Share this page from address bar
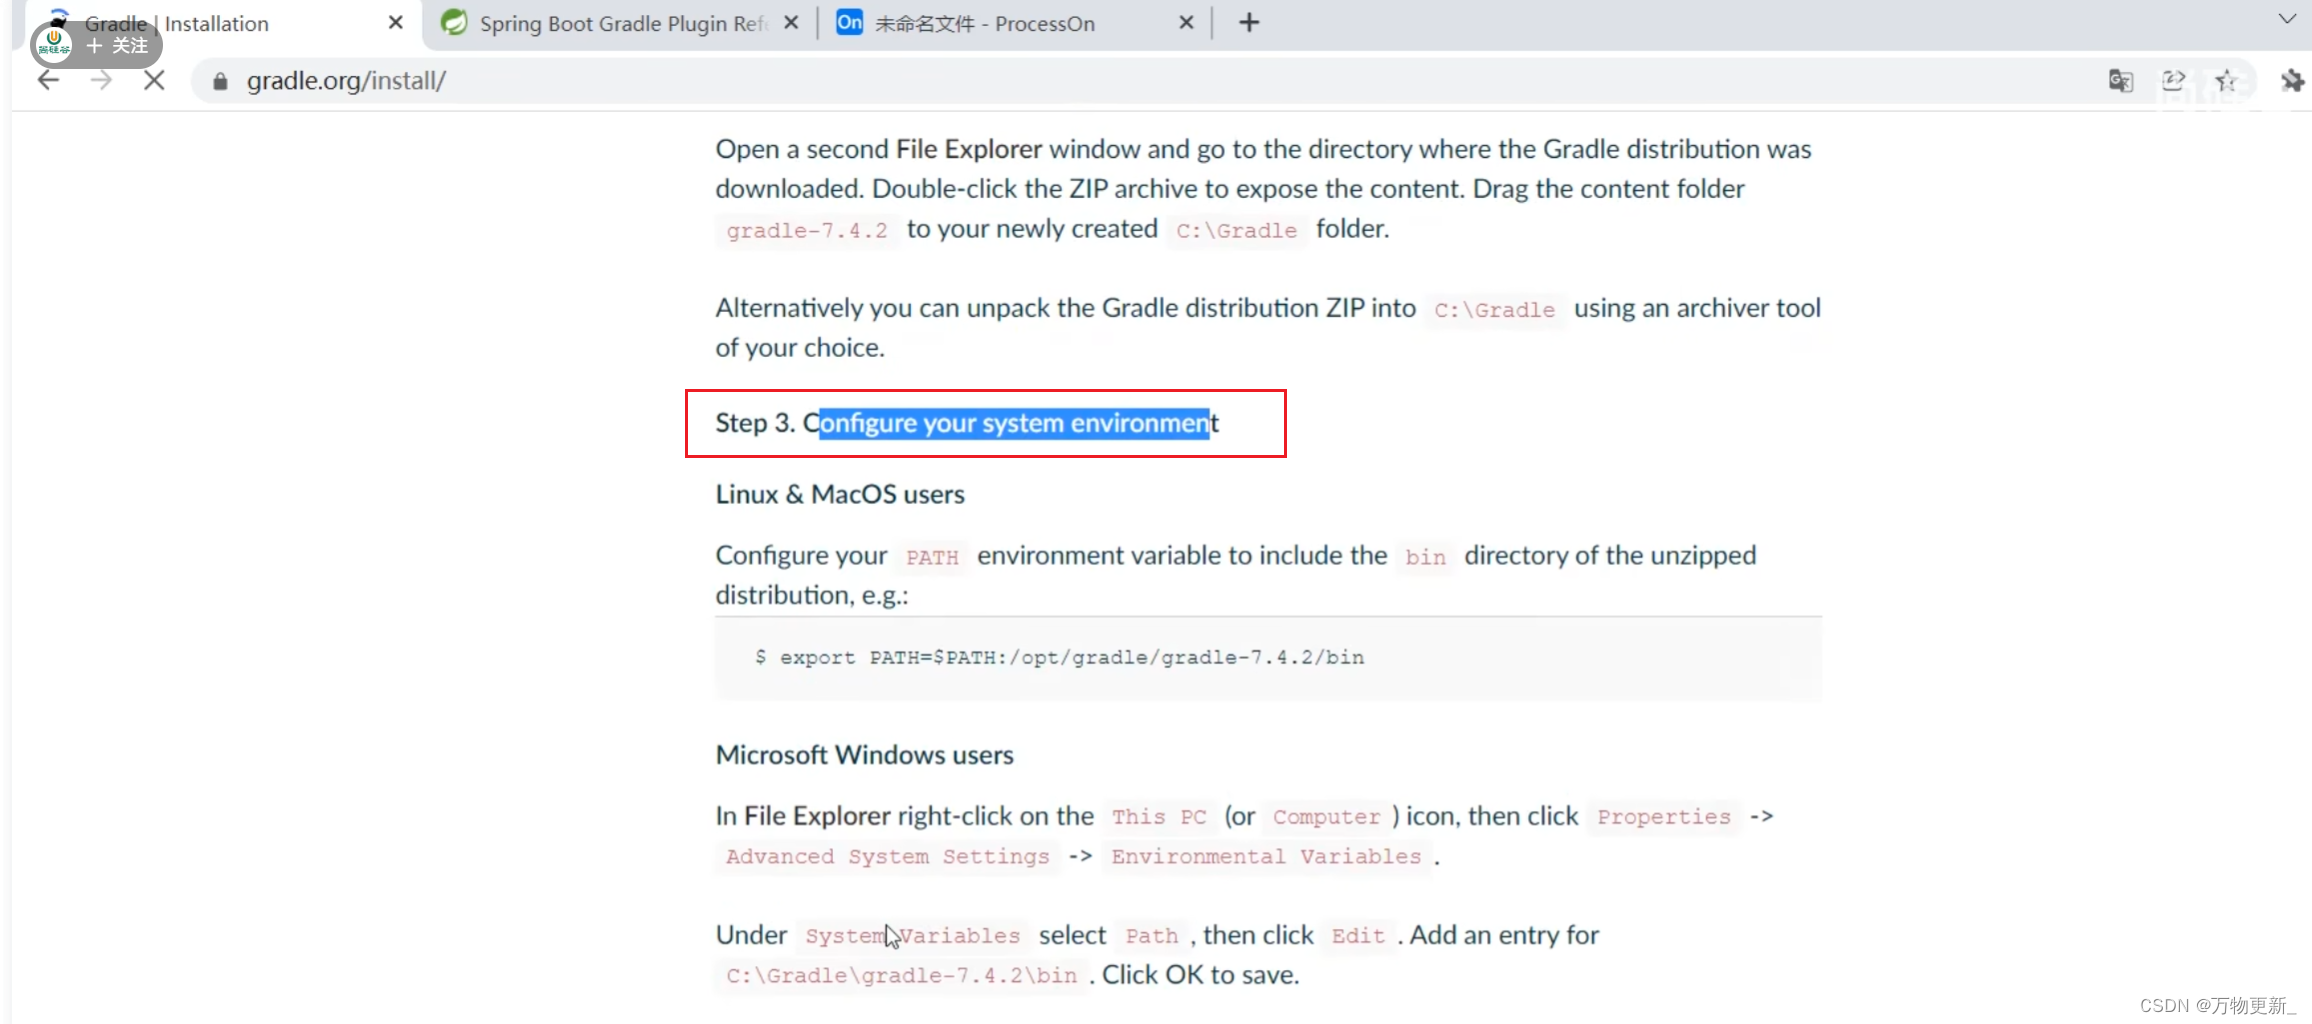This screenshot has height=1024, width=2312. pos(2173,81)
